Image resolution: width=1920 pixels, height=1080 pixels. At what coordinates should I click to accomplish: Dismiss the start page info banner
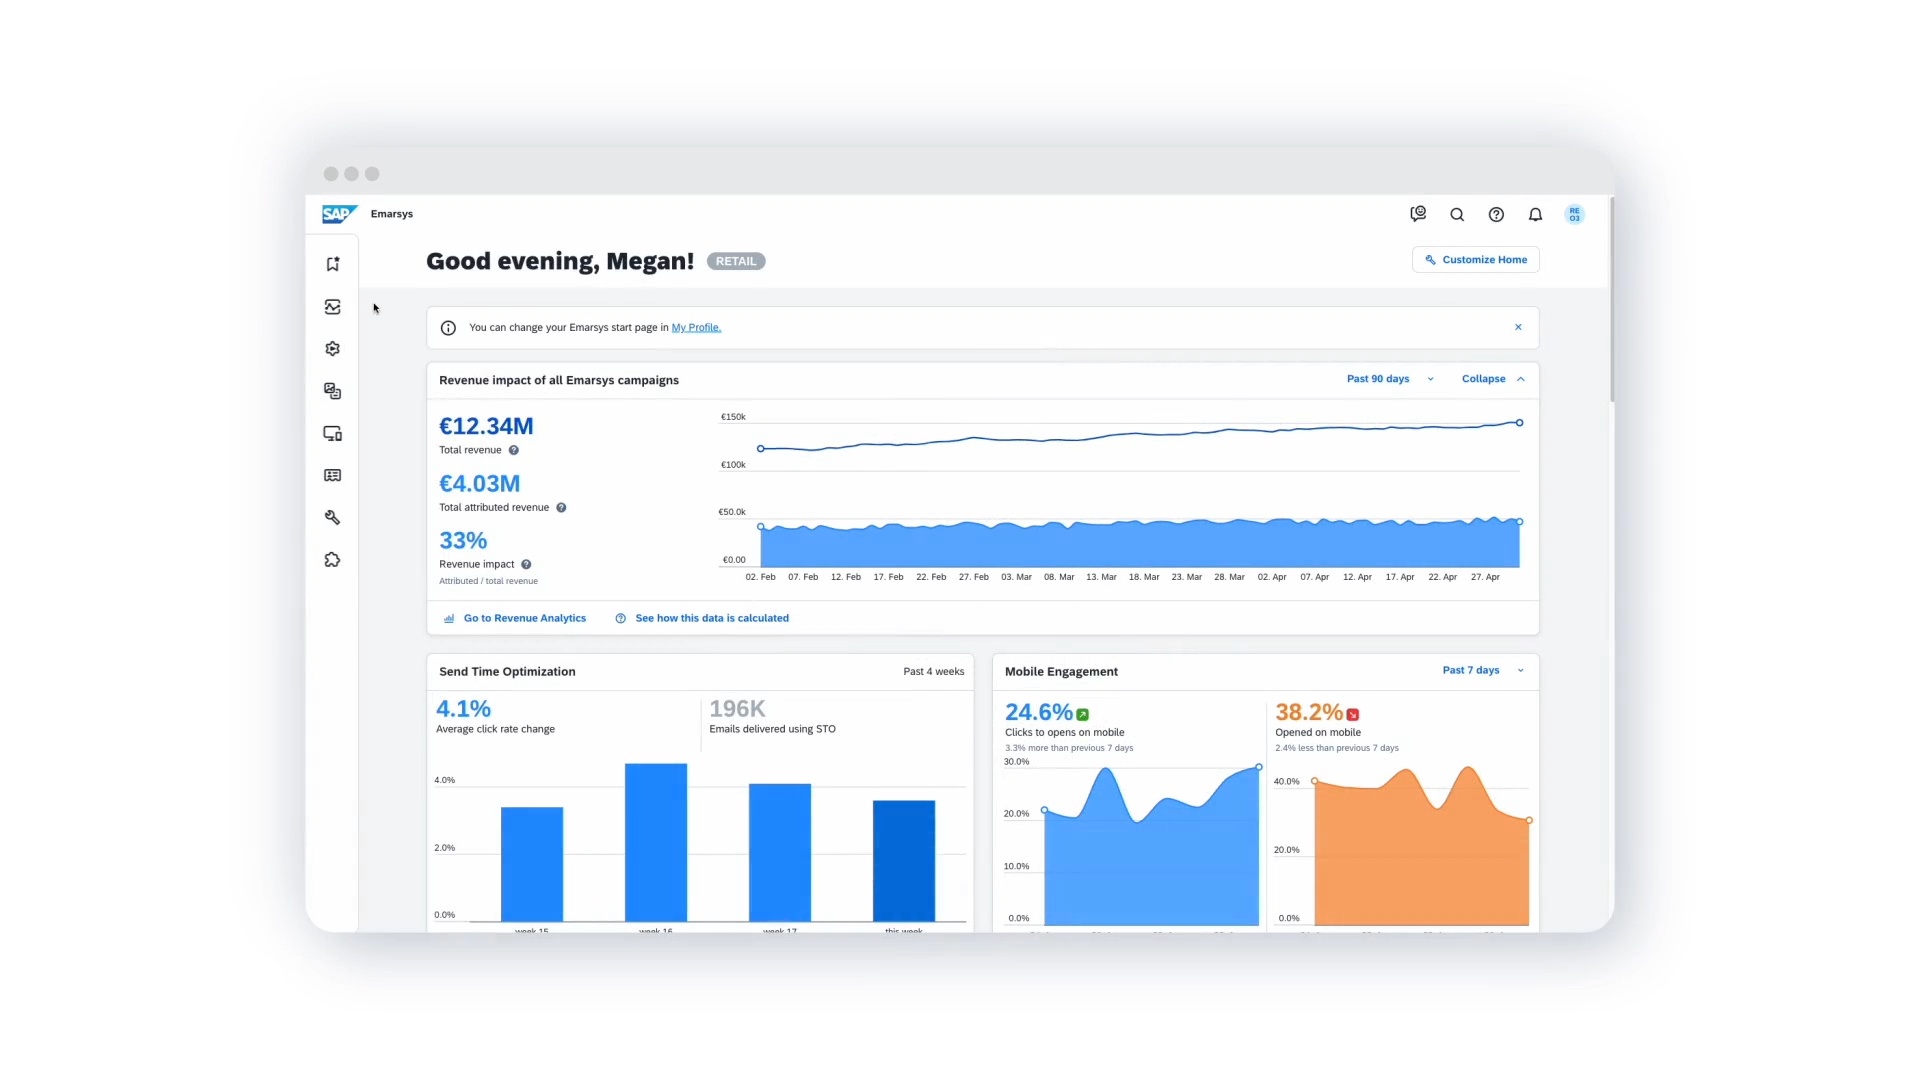pos(1518,328)
